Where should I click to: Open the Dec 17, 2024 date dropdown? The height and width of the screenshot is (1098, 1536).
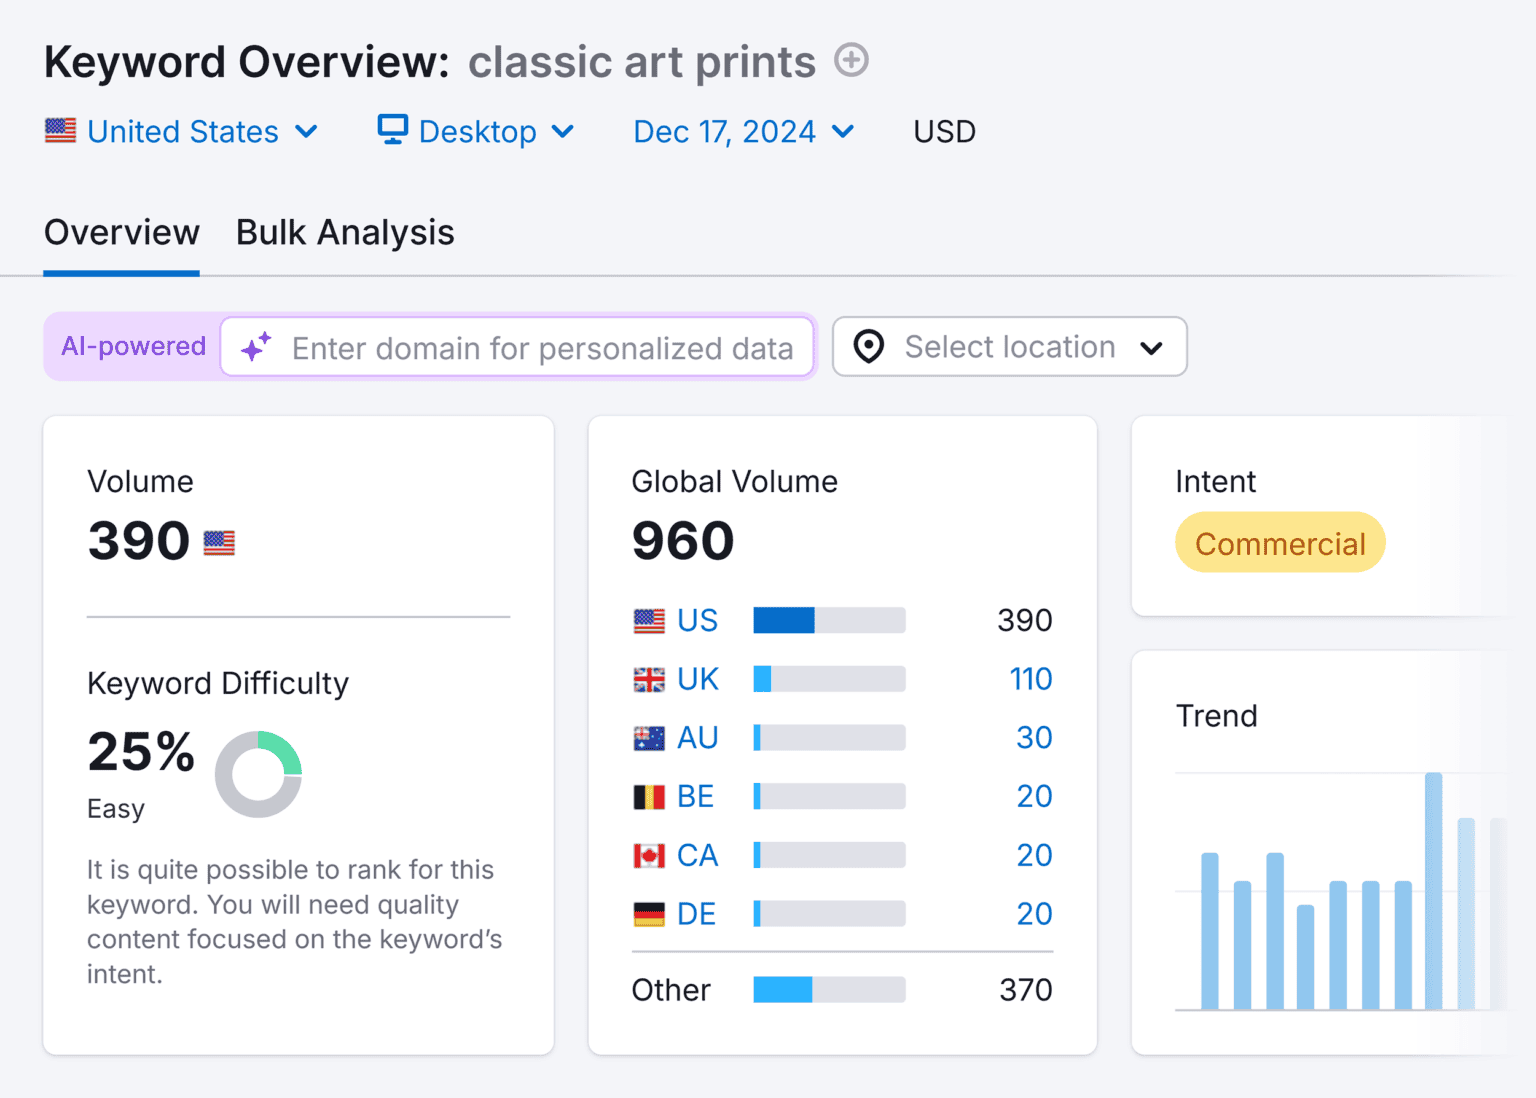coord(743,131)
